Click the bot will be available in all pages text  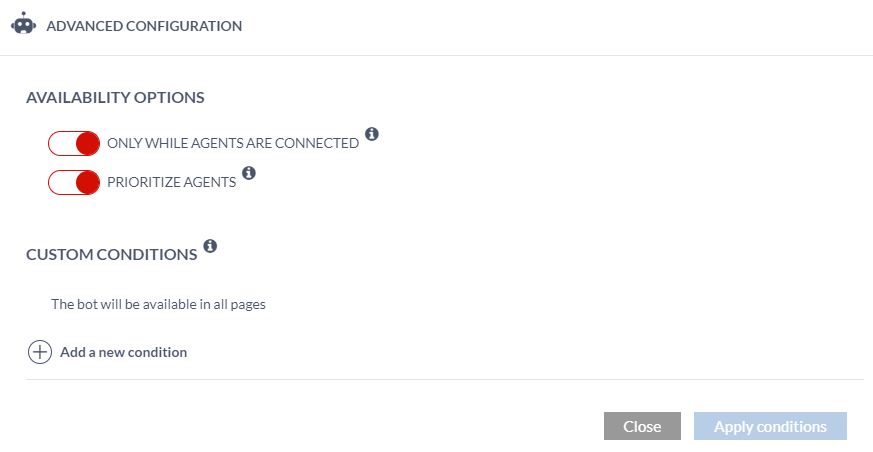point(158,304)
